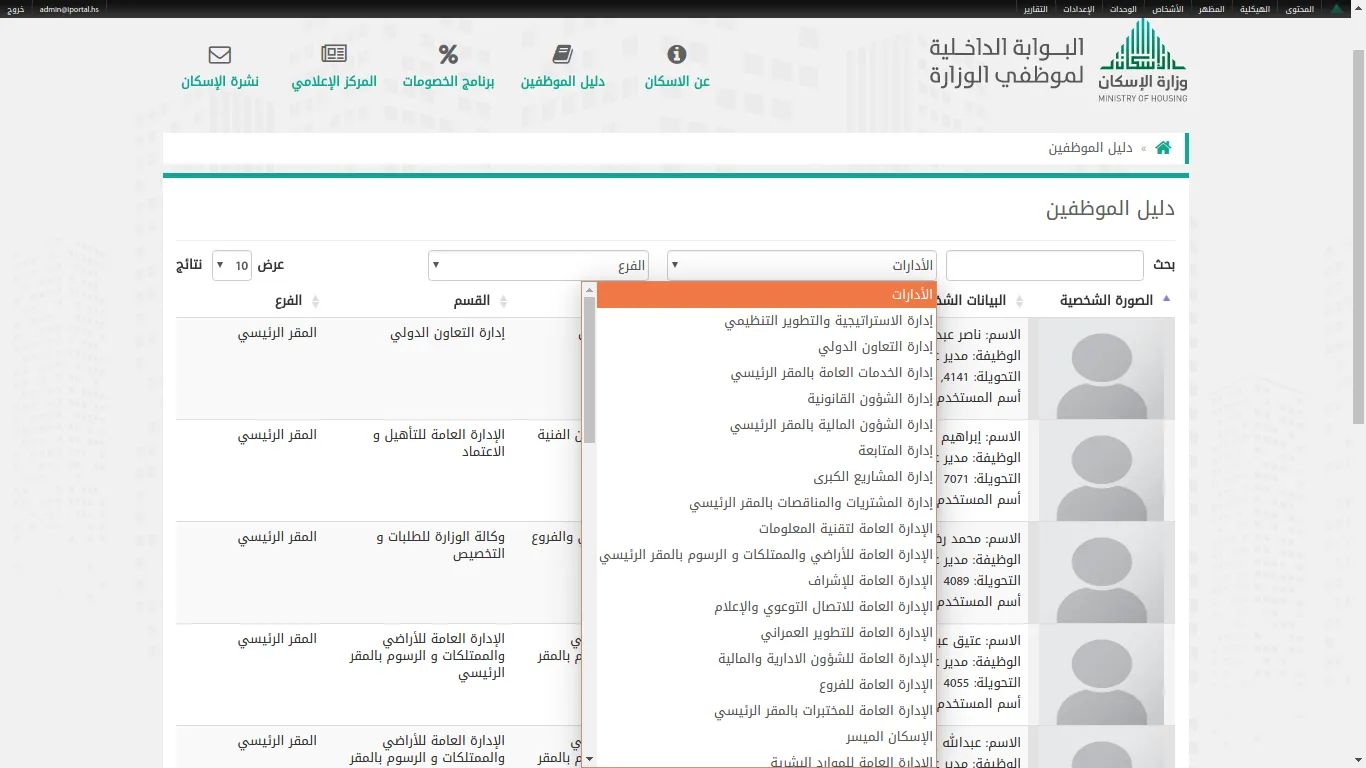The height and width of the screenshot is (768, 1366).
Task: Click sort arrows beside القسم header
Action: 503,301
